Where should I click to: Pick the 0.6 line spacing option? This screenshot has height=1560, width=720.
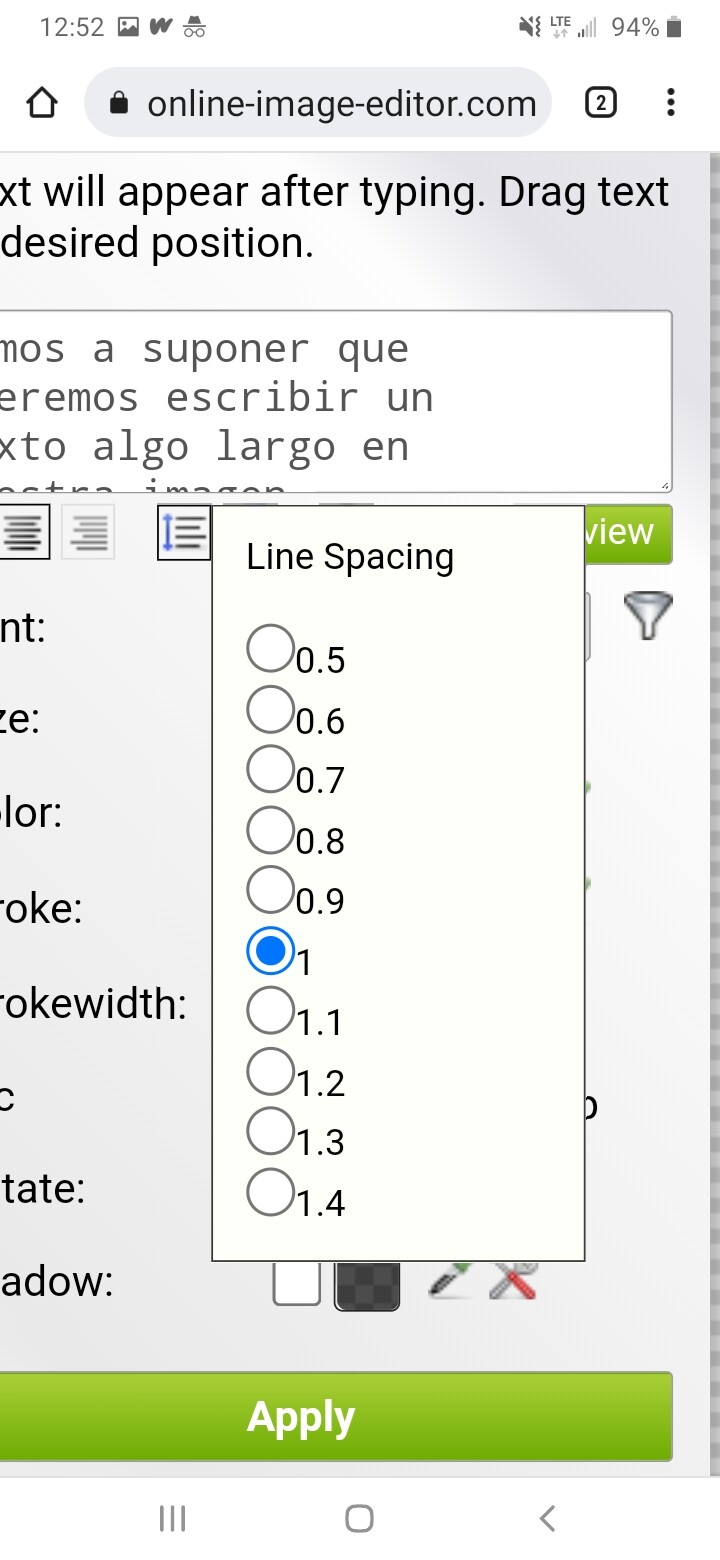pyautogui.click(x=270, y=709)
